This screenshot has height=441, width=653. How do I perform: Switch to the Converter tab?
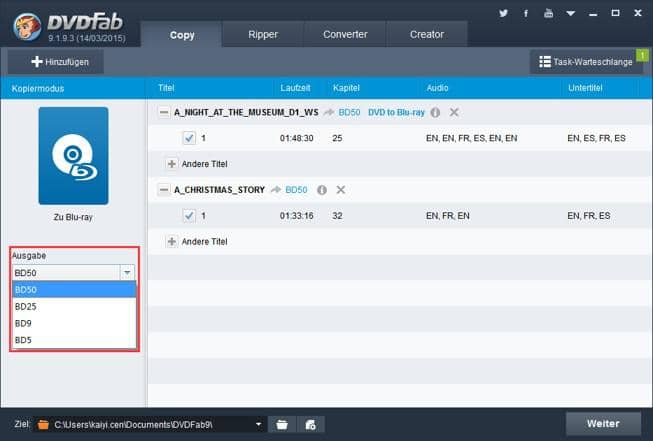345,35
